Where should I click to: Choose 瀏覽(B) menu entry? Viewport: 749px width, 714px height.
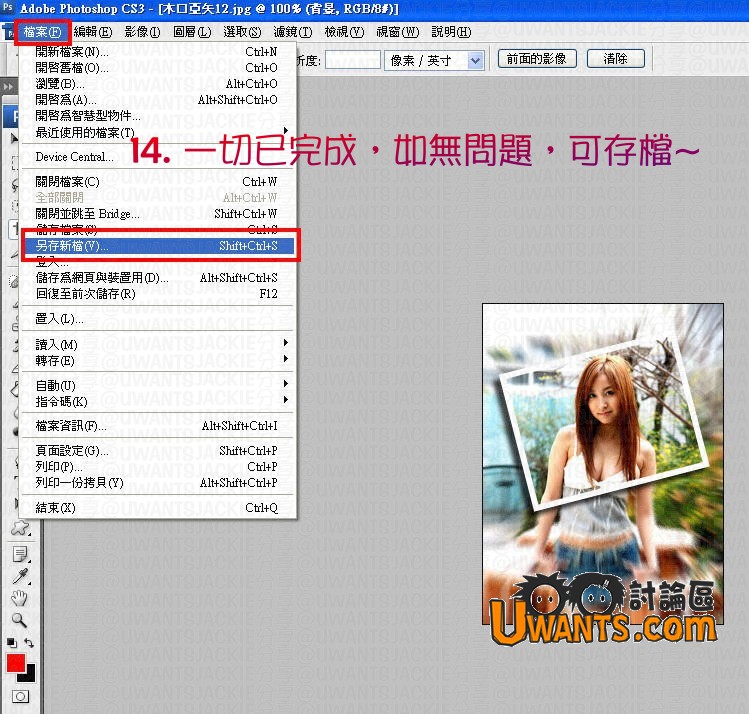coord(157,84)
